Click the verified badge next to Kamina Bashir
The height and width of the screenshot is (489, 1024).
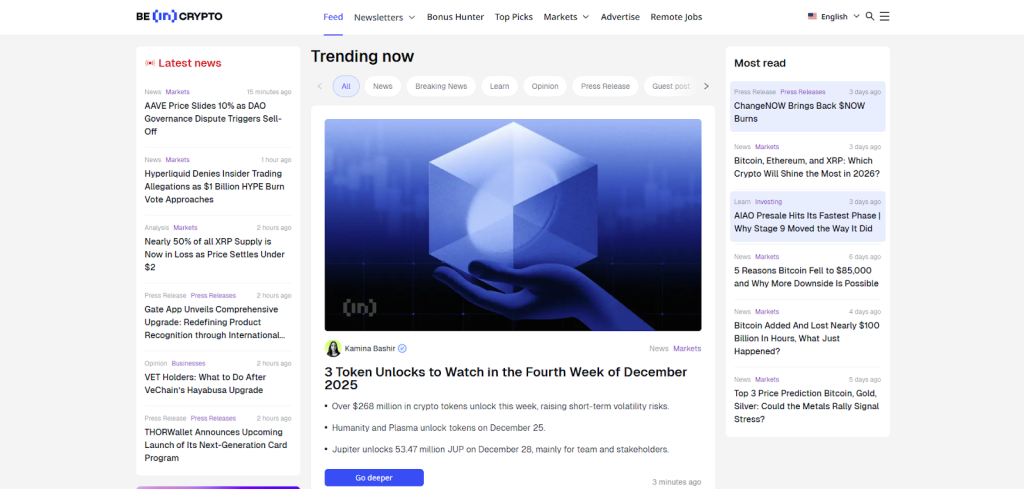[x=402, y=348]
